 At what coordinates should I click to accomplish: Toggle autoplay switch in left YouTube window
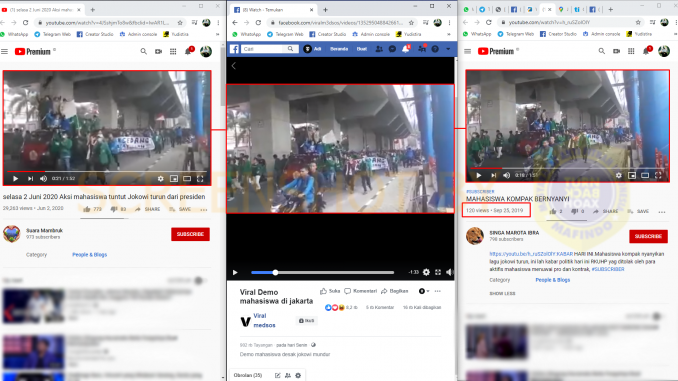[x=198, y=281]
